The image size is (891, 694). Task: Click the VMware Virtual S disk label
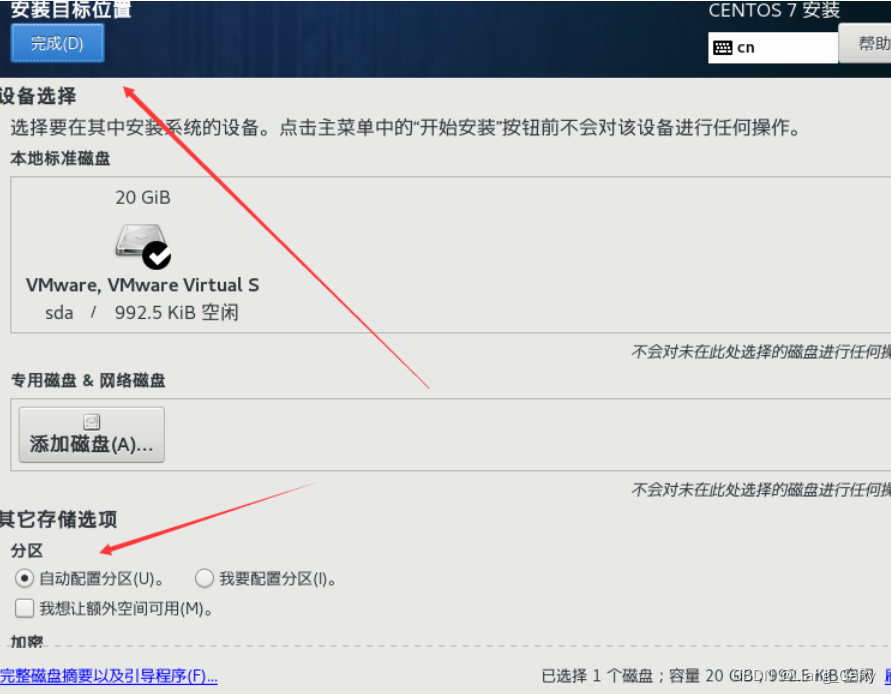click(143, 285)
